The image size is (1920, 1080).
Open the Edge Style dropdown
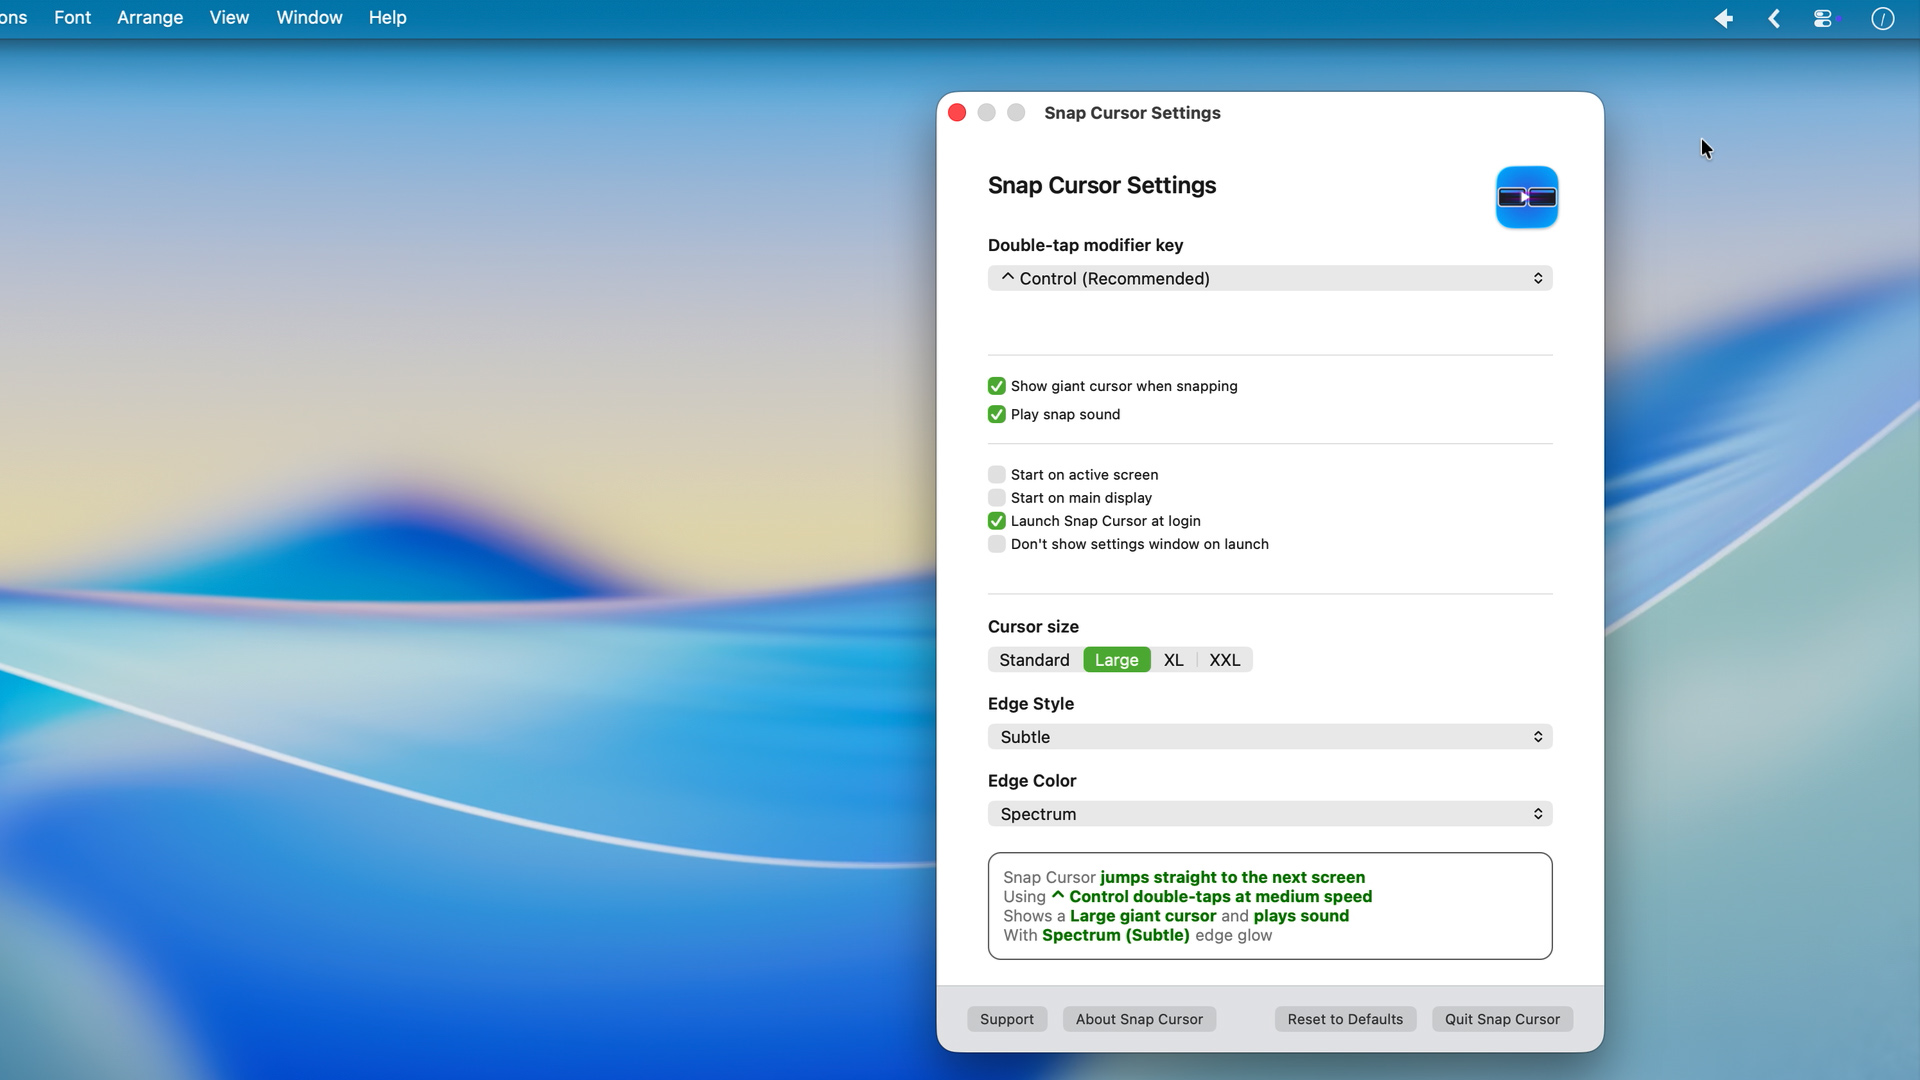(1269, 737)
